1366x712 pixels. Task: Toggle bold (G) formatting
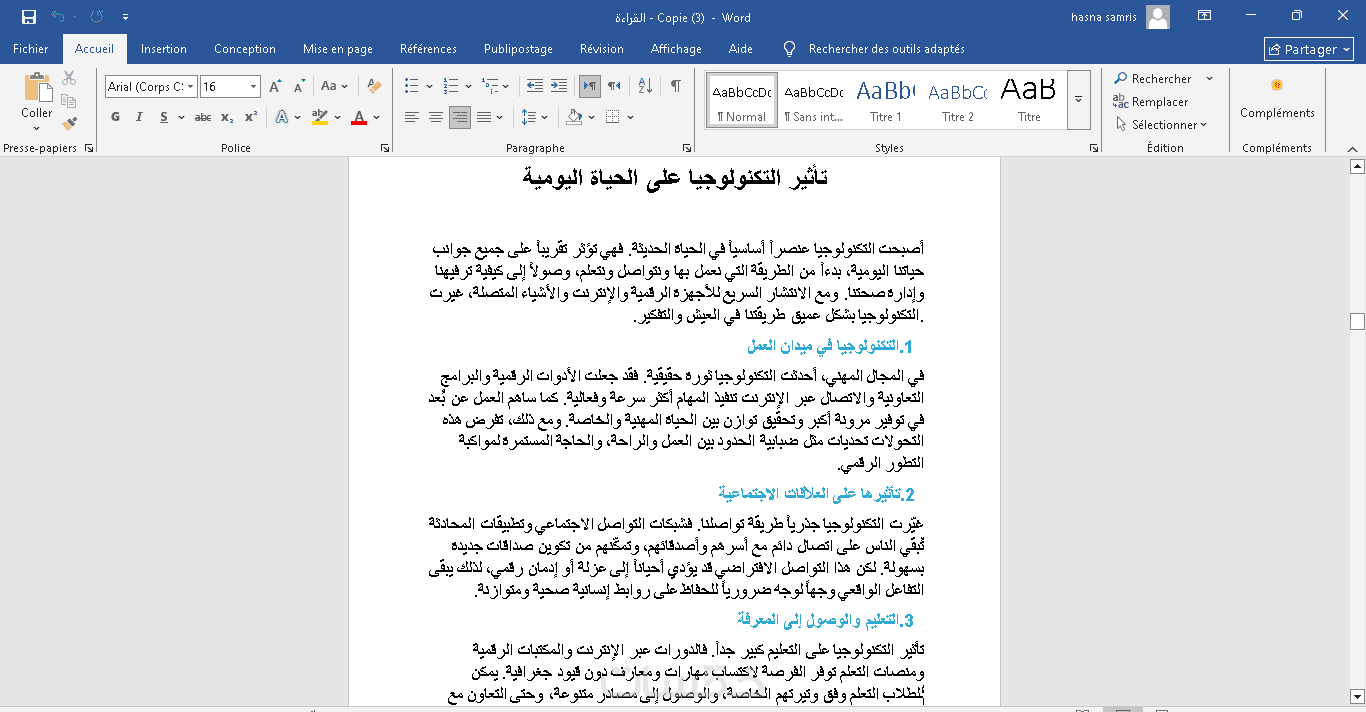point(115,117)
